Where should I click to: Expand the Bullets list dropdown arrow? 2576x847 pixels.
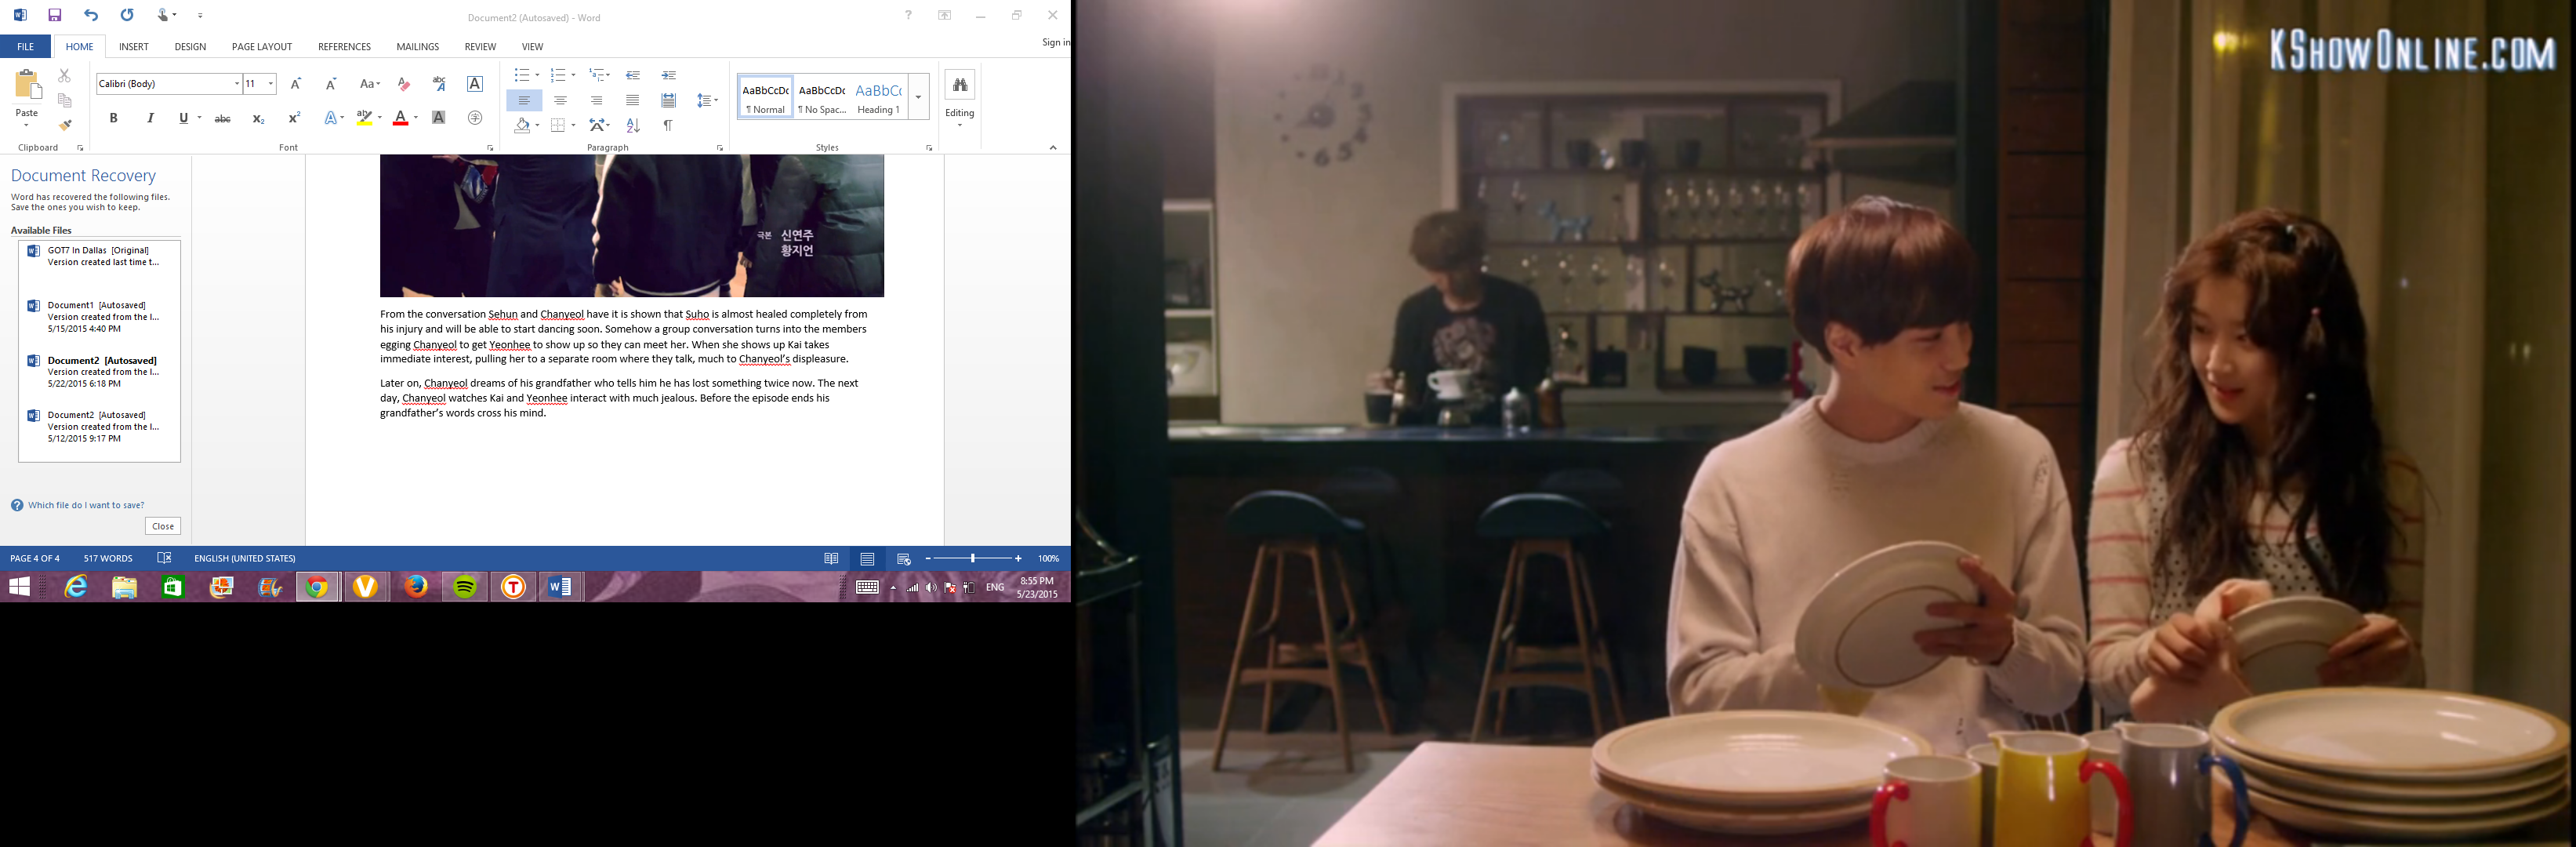coord(537,75)
